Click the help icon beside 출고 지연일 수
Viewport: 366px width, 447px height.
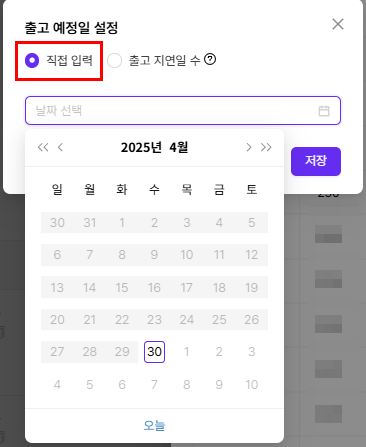pos(210,60)
